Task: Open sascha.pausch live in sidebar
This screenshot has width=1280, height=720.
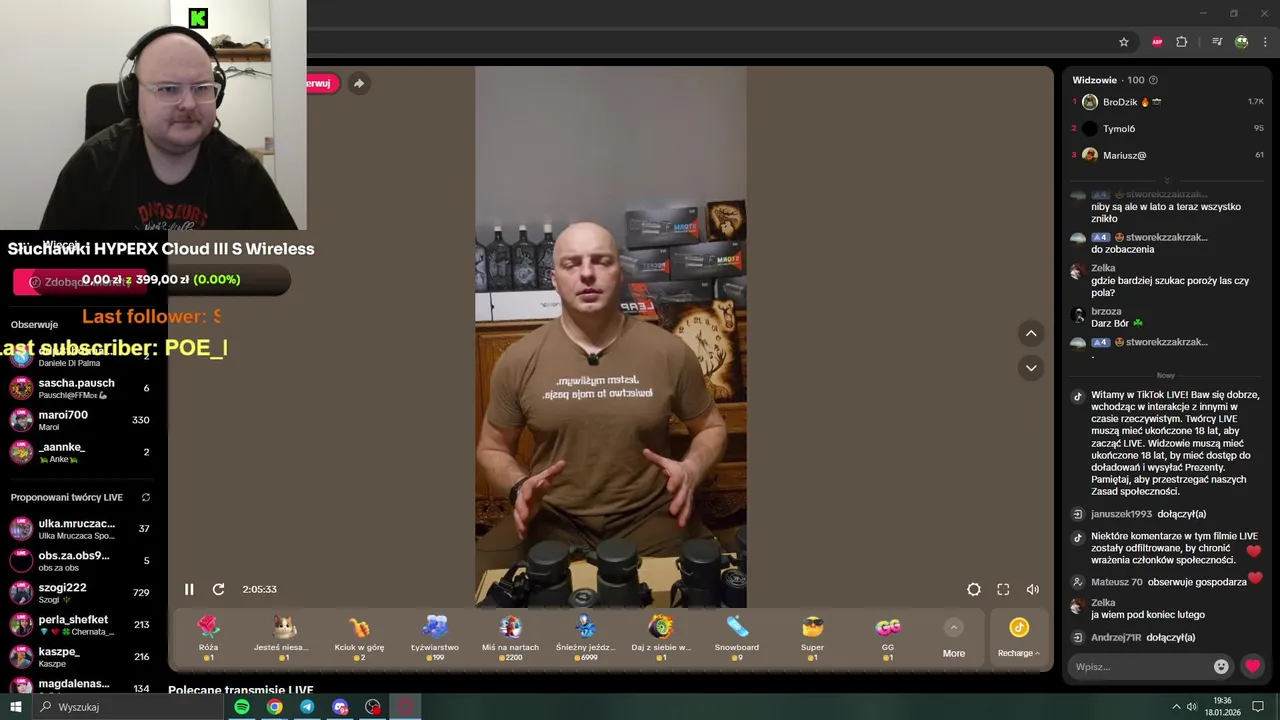Action: 82,388
